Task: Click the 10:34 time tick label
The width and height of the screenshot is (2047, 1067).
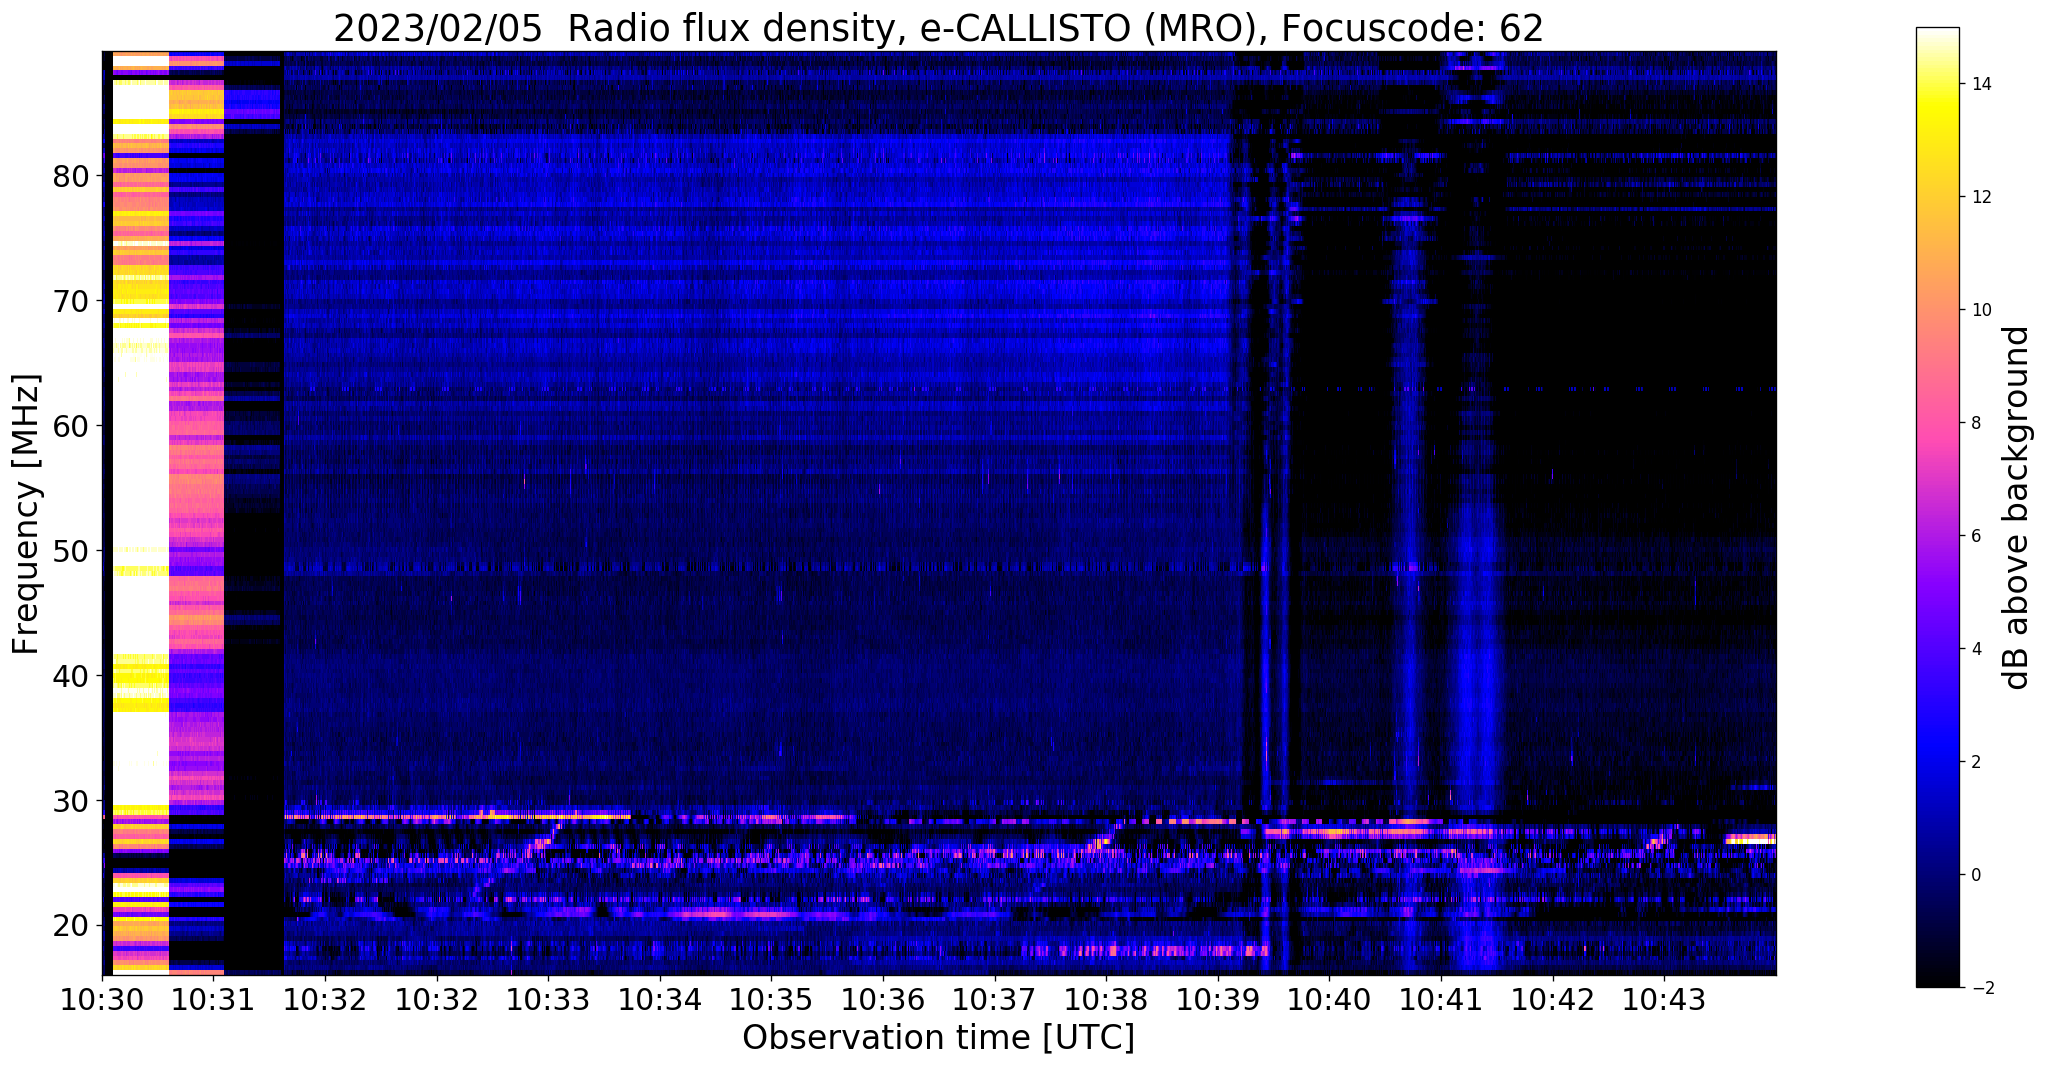Action: [660, 999]
